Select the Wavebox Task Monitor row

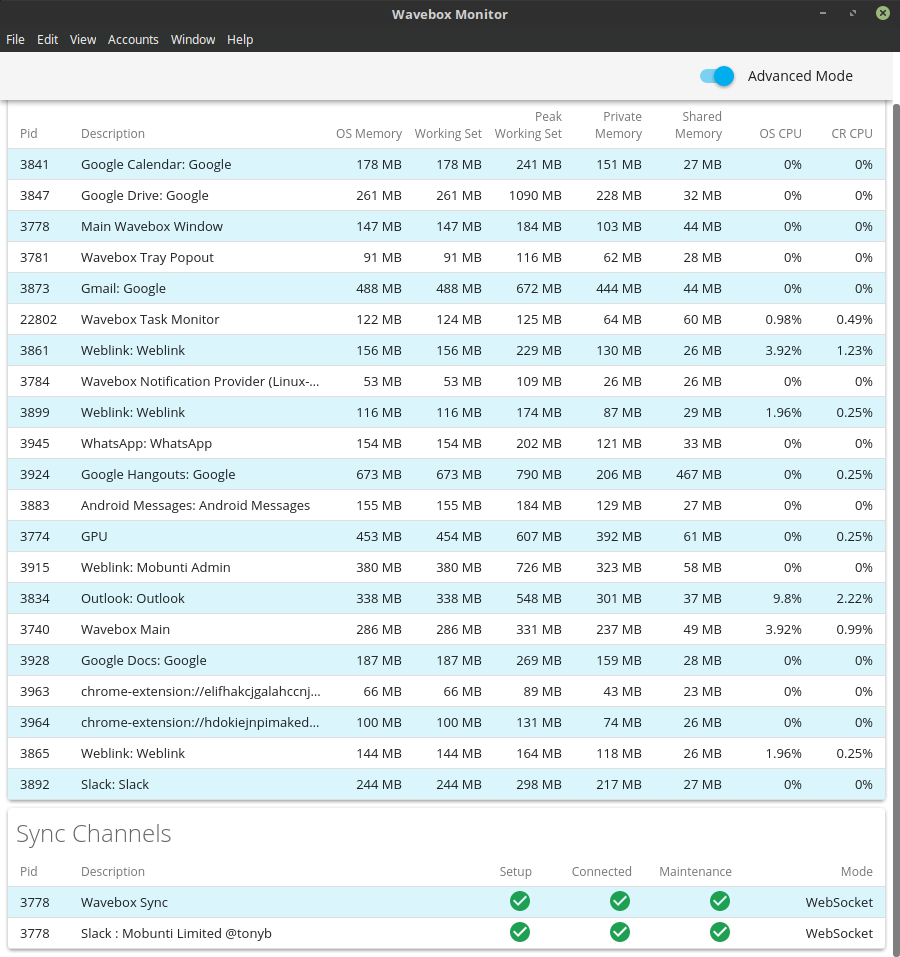pyautogui.click(x=446, y=319)
